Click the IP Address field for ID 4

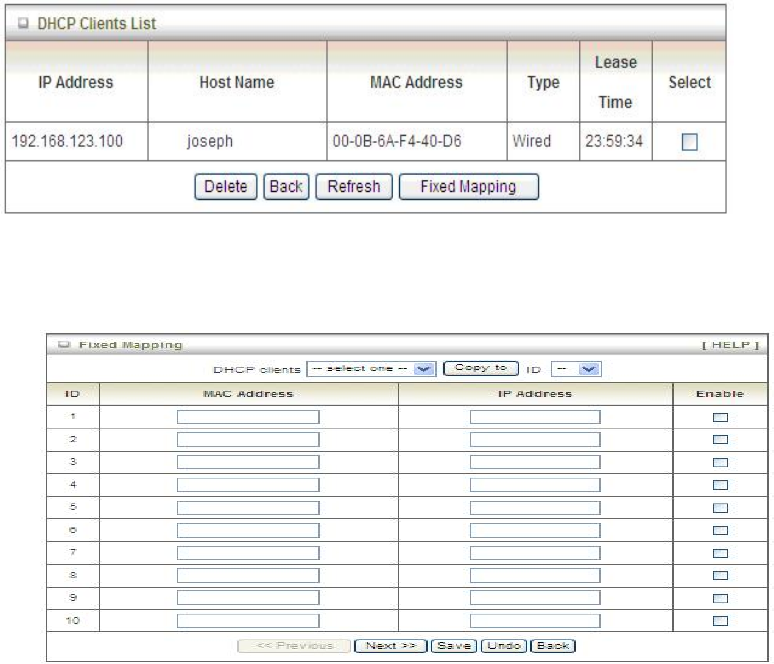(x=535, y=485)
